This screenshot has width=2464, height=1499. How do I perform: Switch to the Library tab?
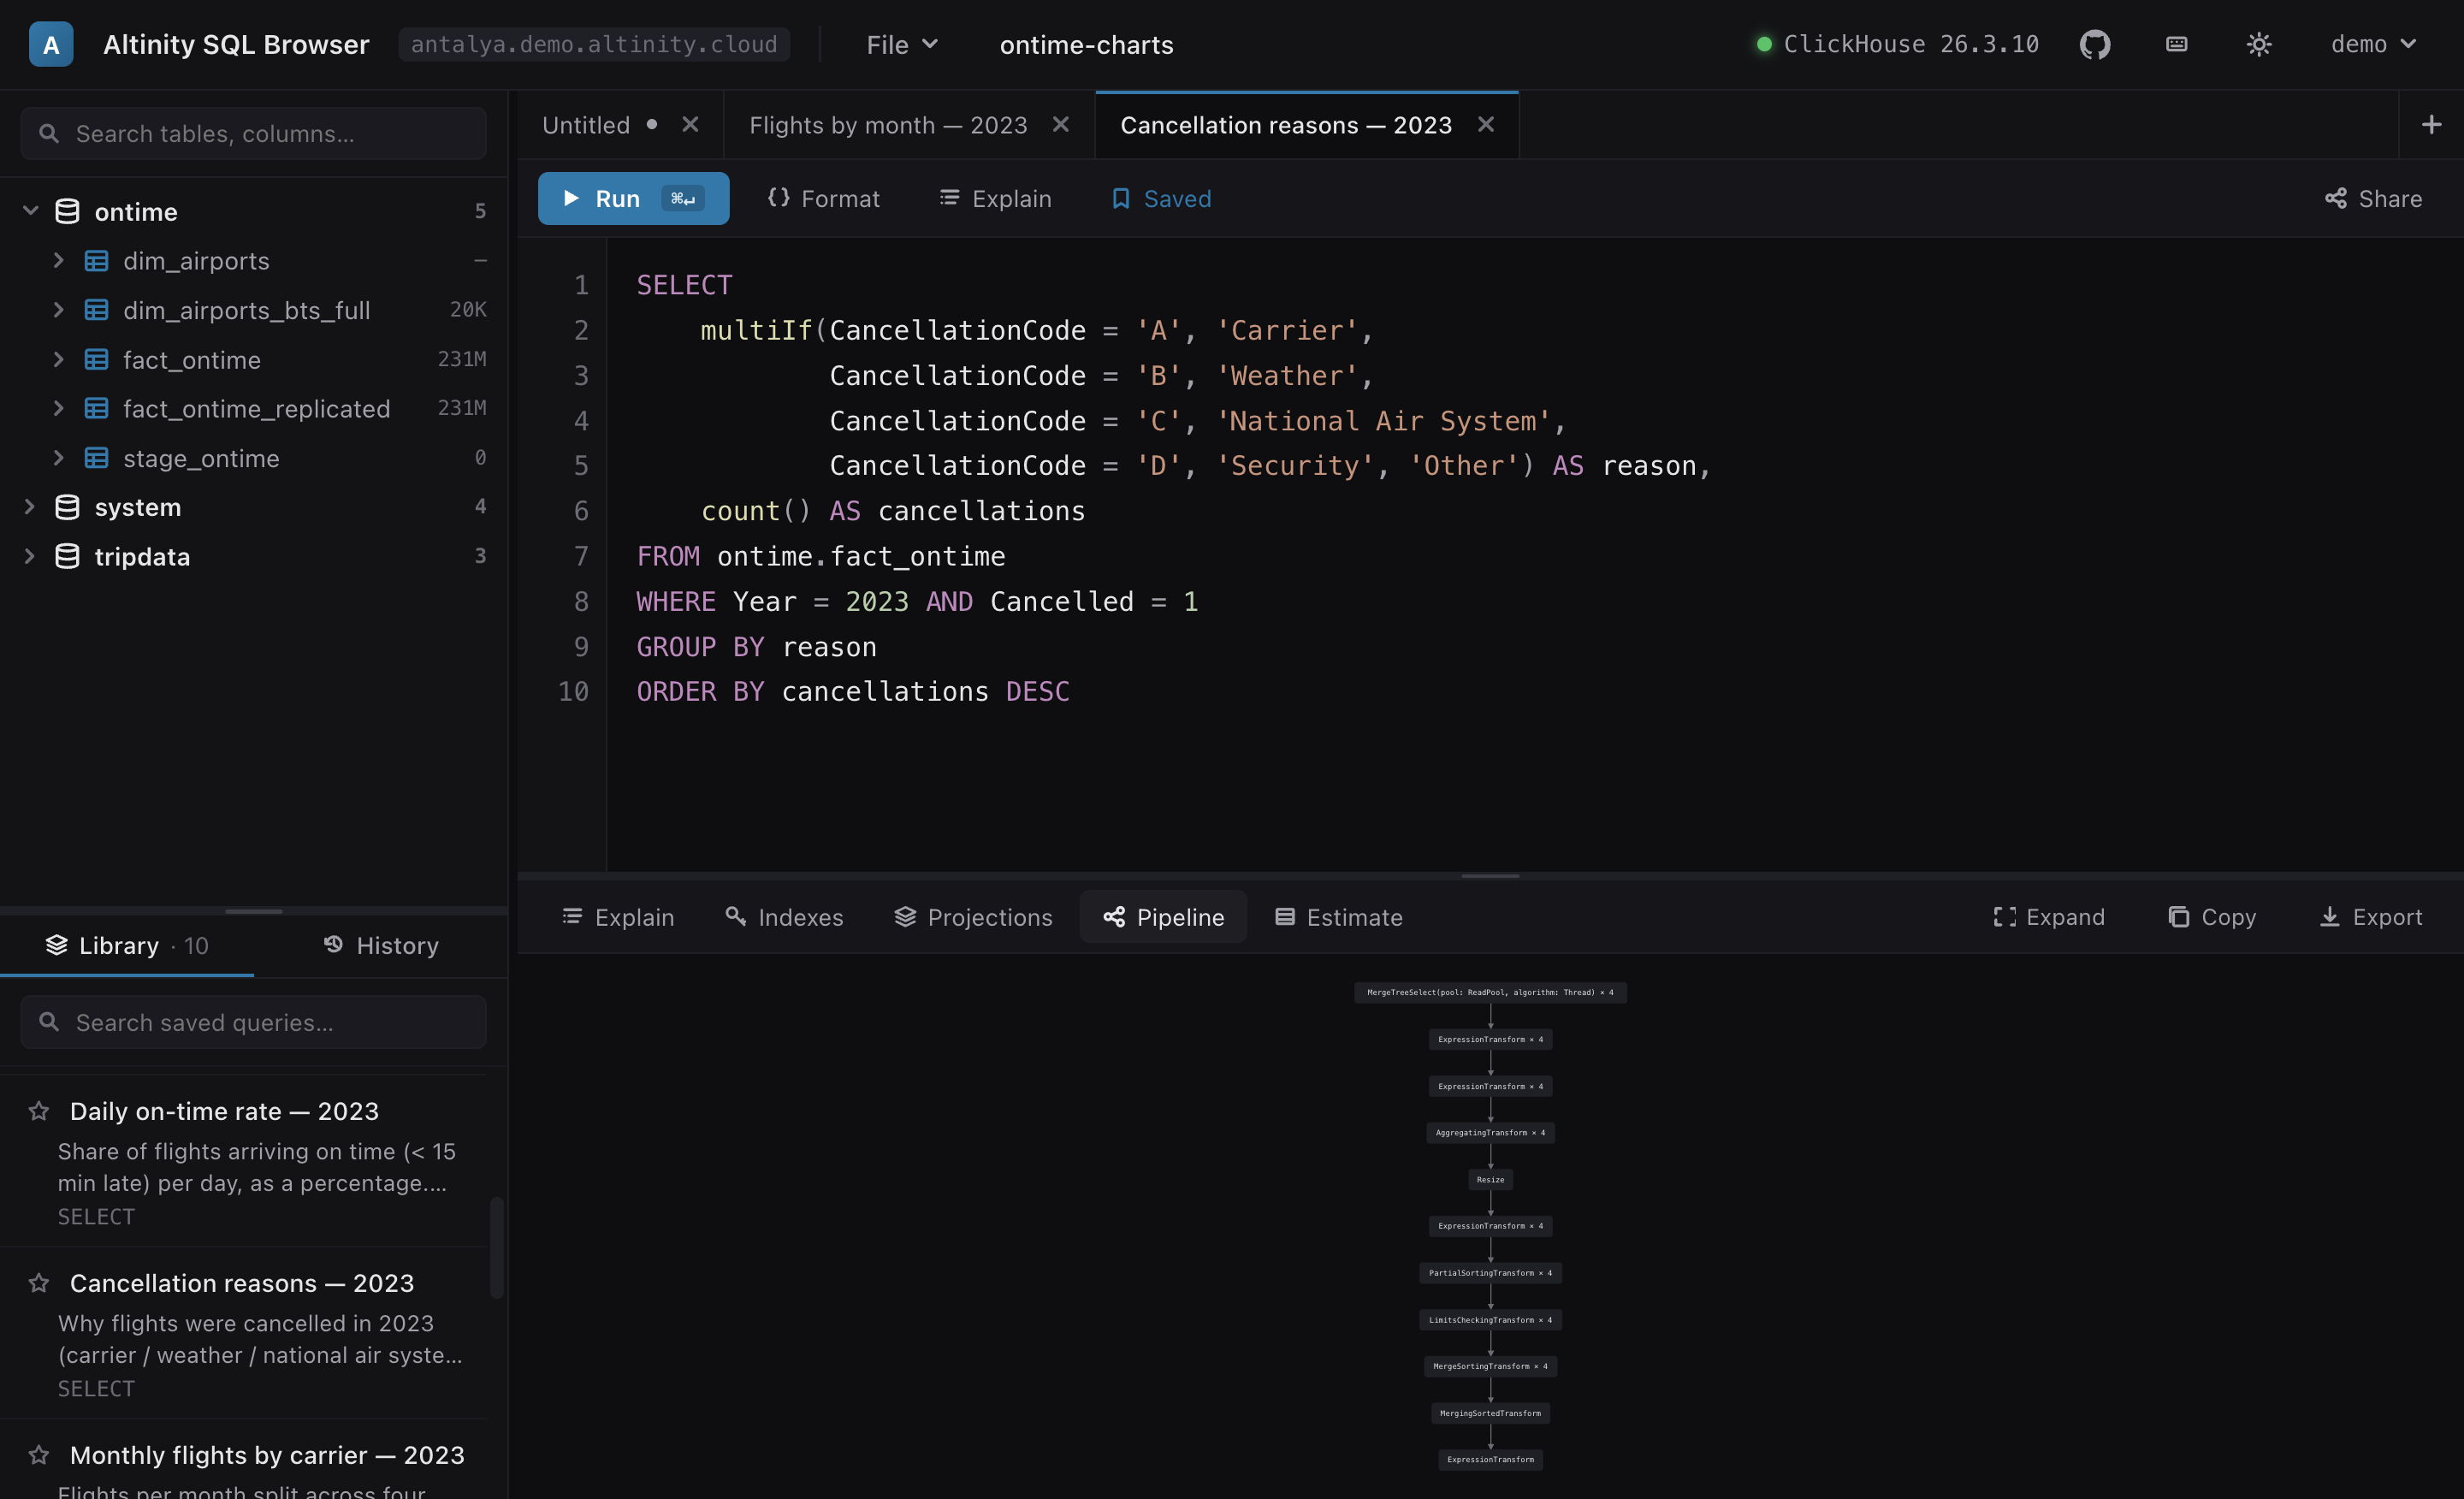[x=127, y=945]
